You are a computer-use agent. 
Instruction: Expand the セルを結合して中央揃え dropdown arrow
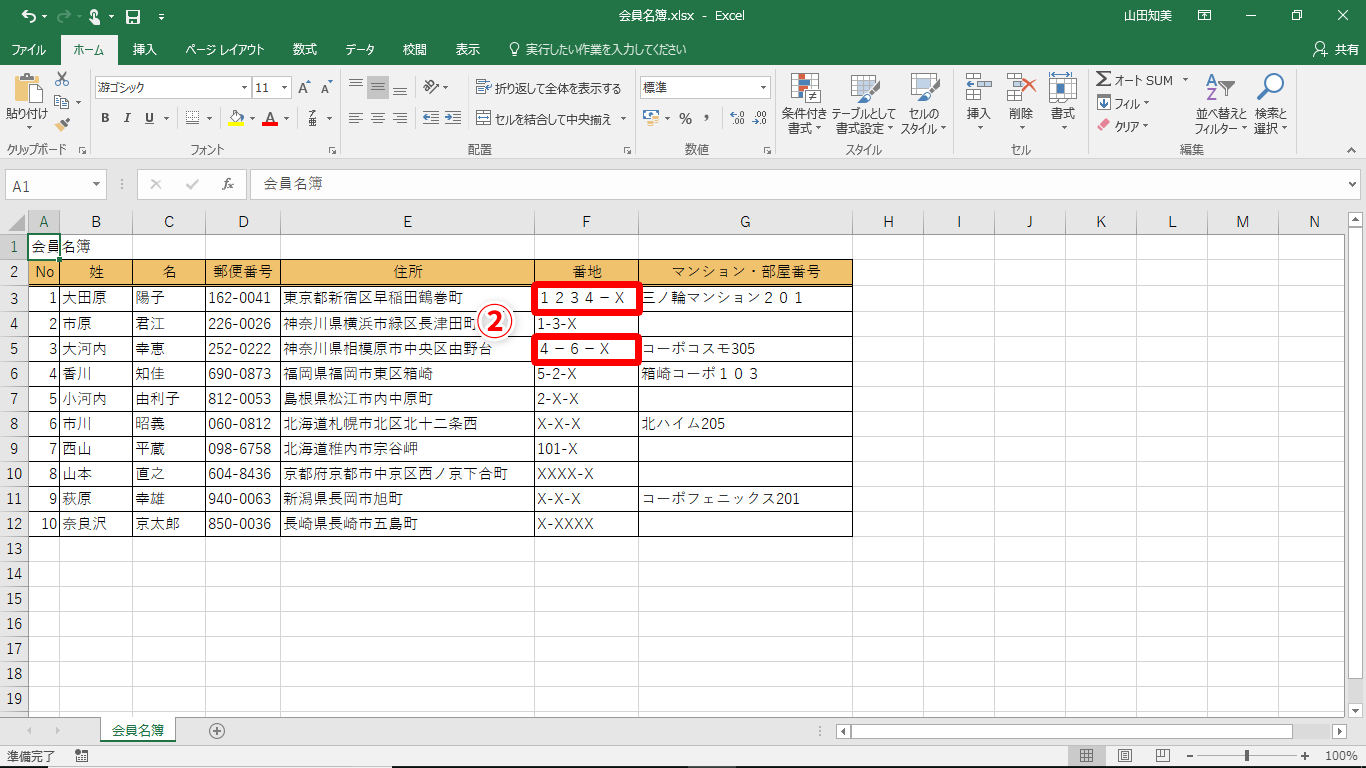623,119
